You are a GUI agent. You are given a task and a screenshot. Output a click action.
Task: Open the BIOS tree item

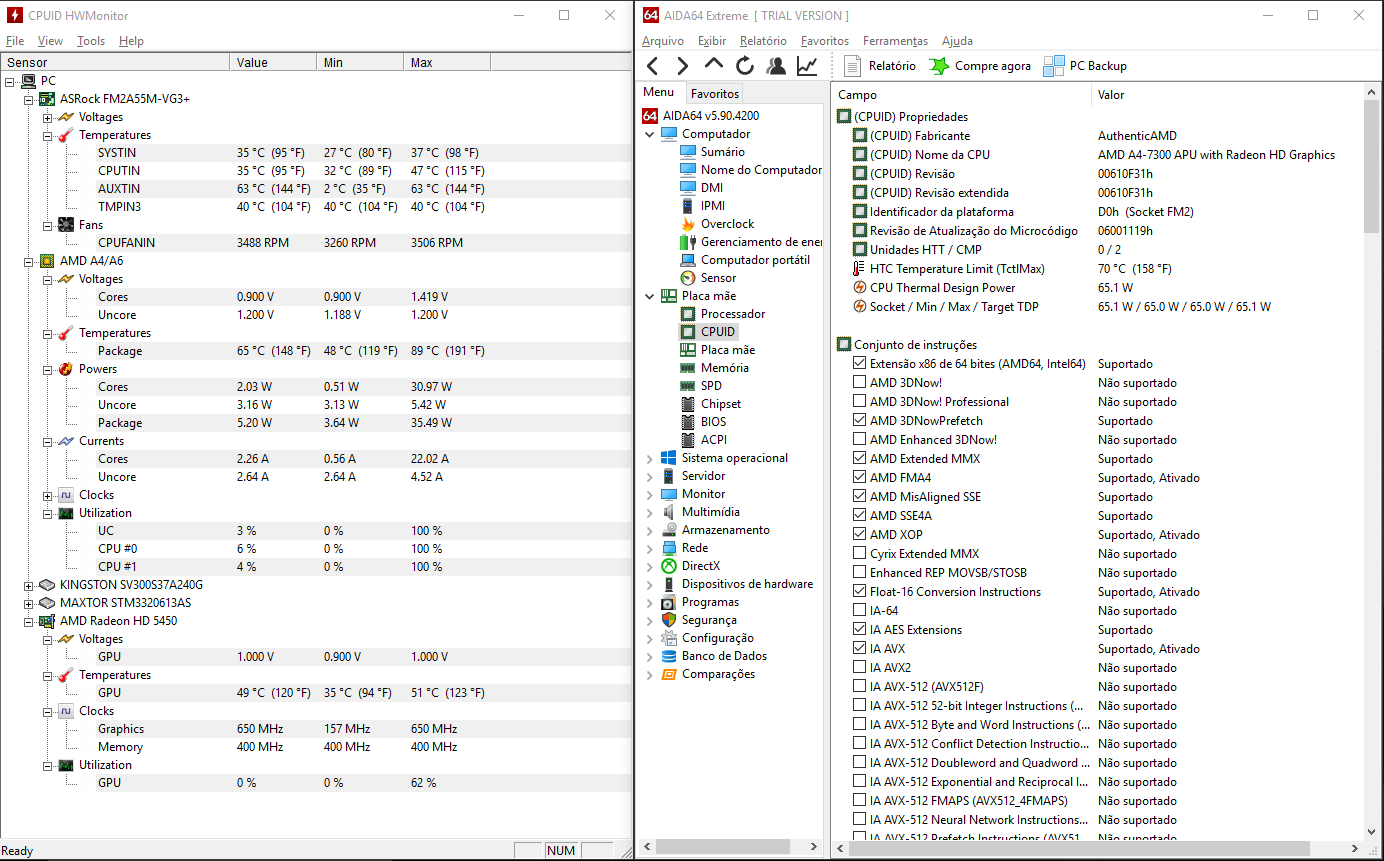(713, 422)
